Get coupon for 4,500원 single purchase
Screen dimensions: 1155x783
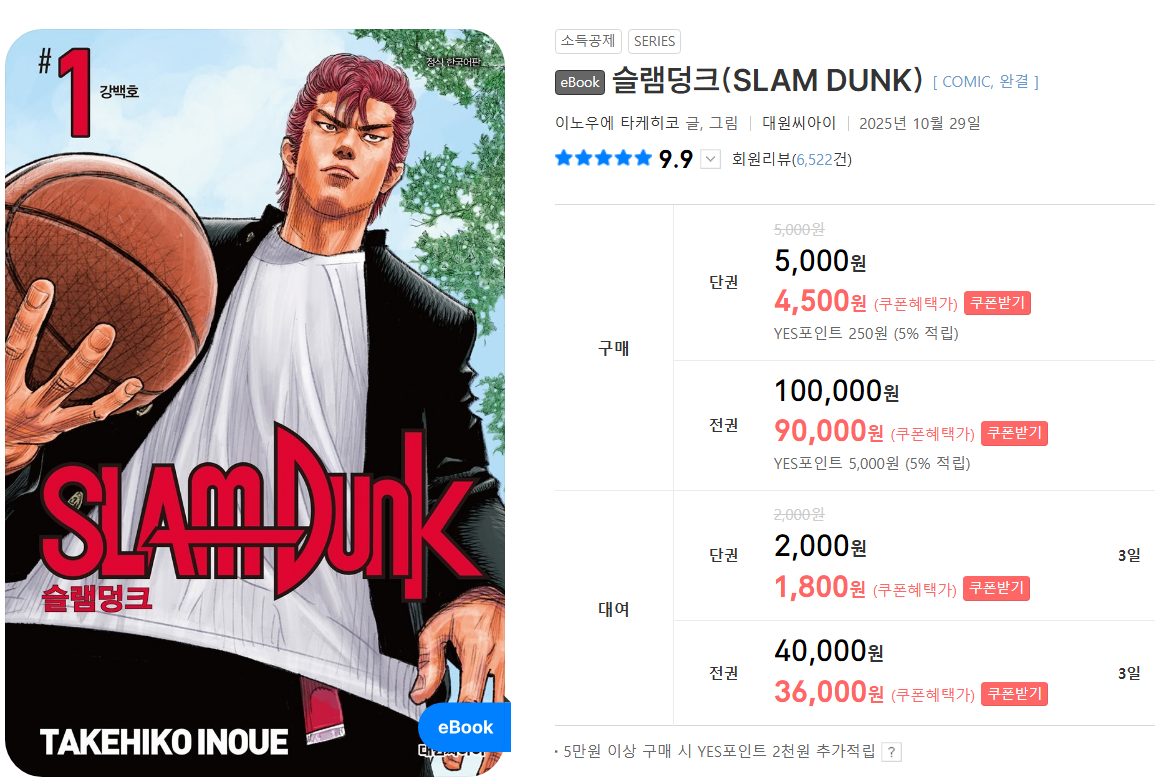pyautogui.click(x=997, y=303)
